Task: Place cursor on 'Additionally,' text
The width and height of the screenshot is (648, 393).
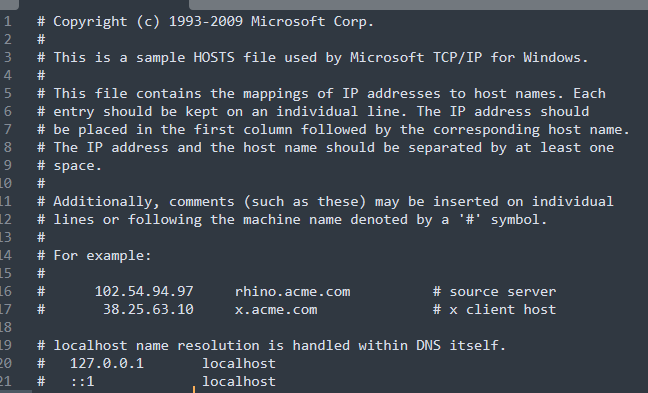Action: (107, 202)
